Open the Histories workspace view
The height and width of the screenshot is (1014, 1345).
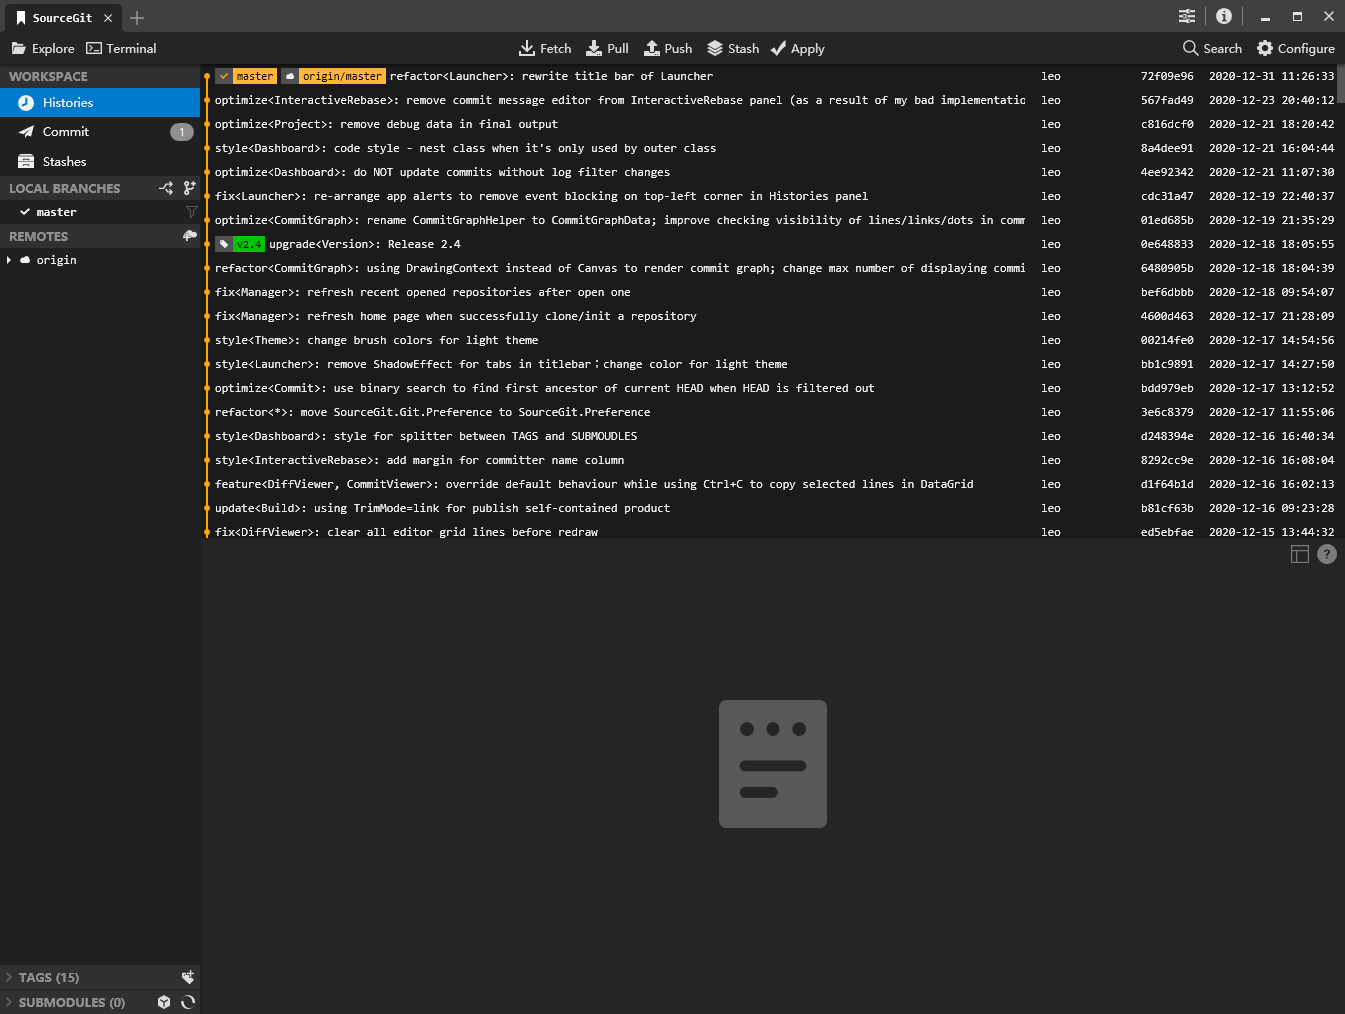(x=100, y=103)
